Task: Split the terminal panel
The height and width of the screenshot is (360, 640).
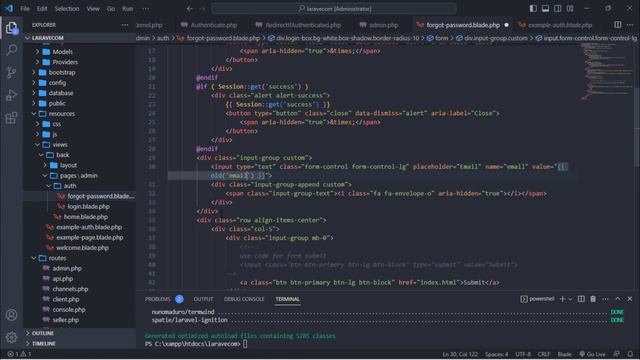Action: pos(581,299)
